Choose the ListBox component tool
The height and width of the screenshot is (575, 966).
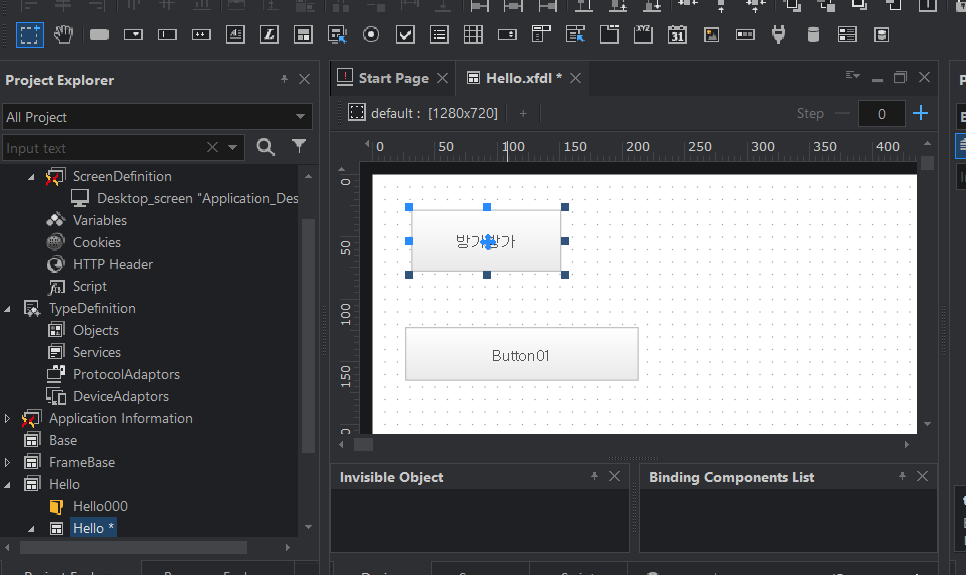coord(439,35)
